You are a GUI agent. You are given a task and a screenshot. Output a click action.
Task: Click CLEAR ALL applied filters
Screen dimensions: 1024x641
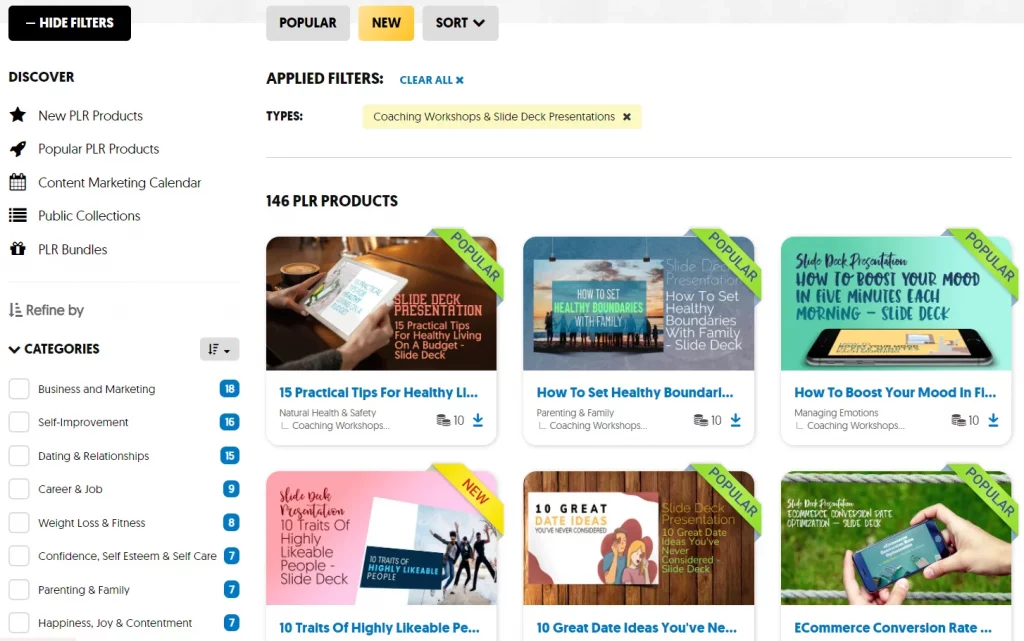tap(432, 80)
